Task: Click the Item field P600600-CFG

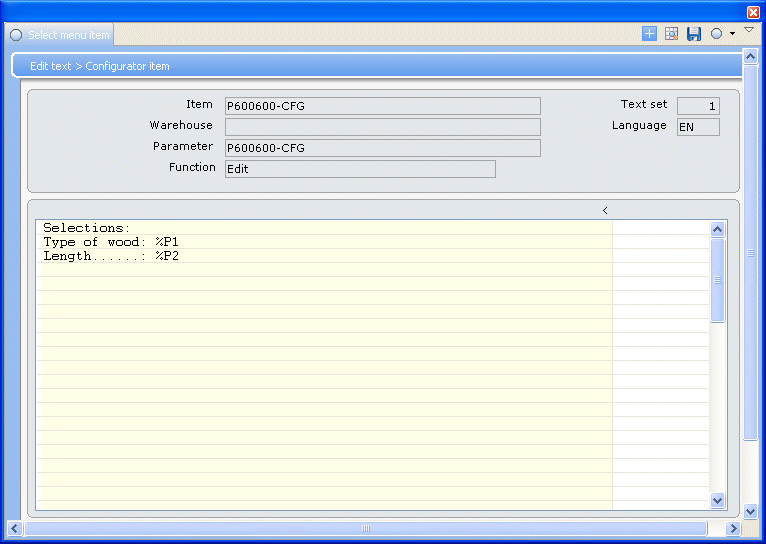Action: (x=382, y=106)
